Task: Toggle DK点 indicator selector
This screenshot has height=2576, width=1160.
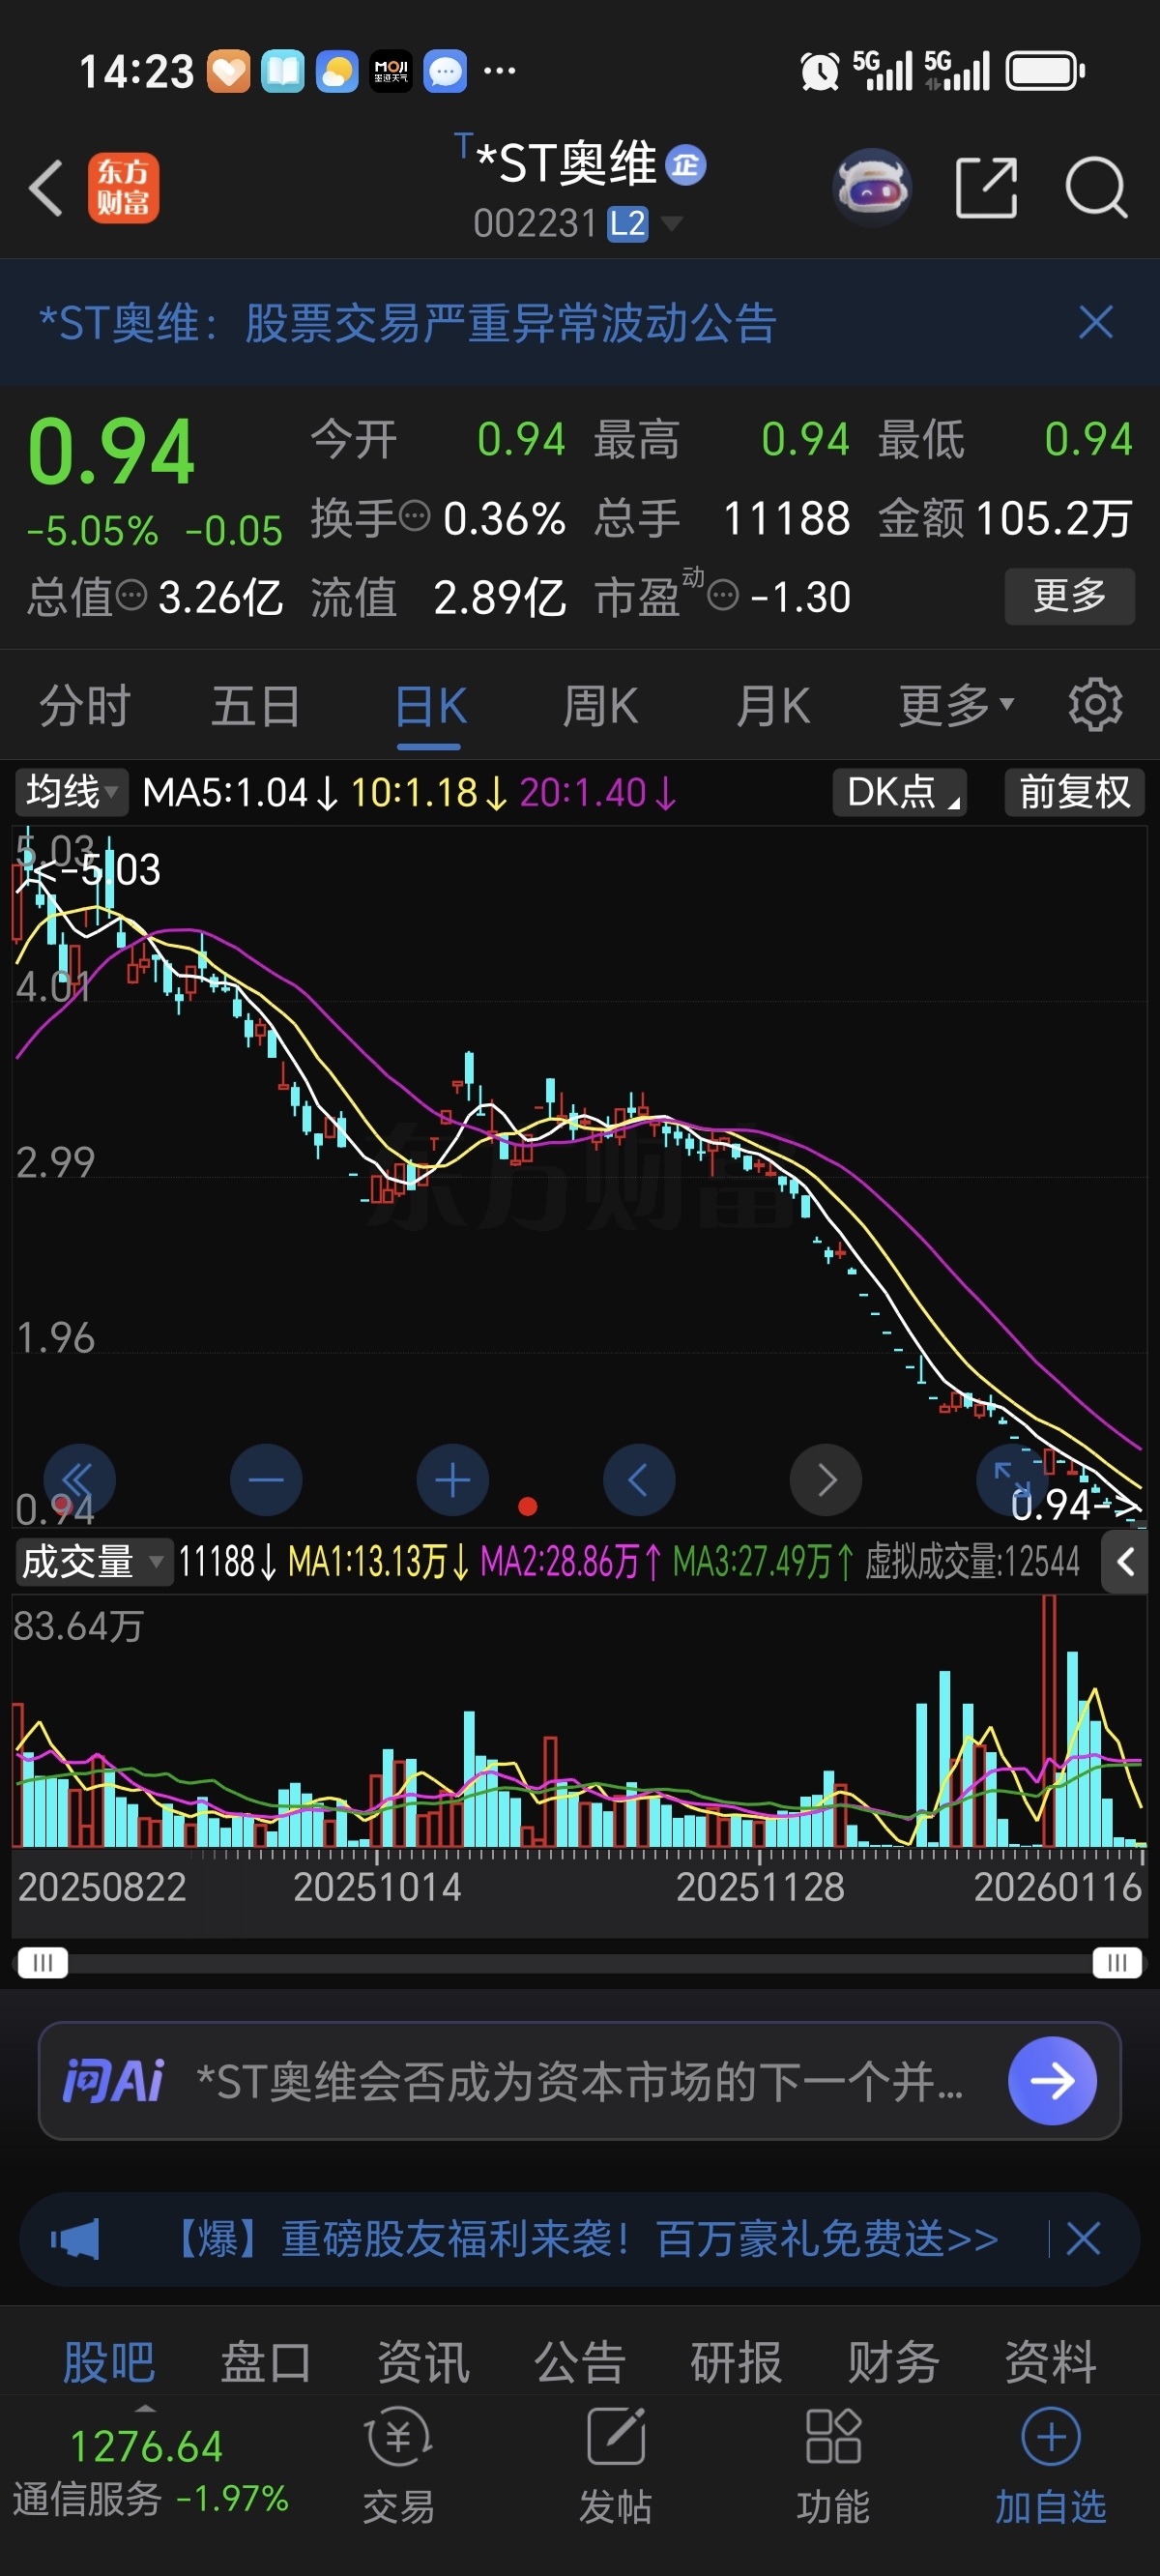Action: pyautogui.click(x=900, y=792)
